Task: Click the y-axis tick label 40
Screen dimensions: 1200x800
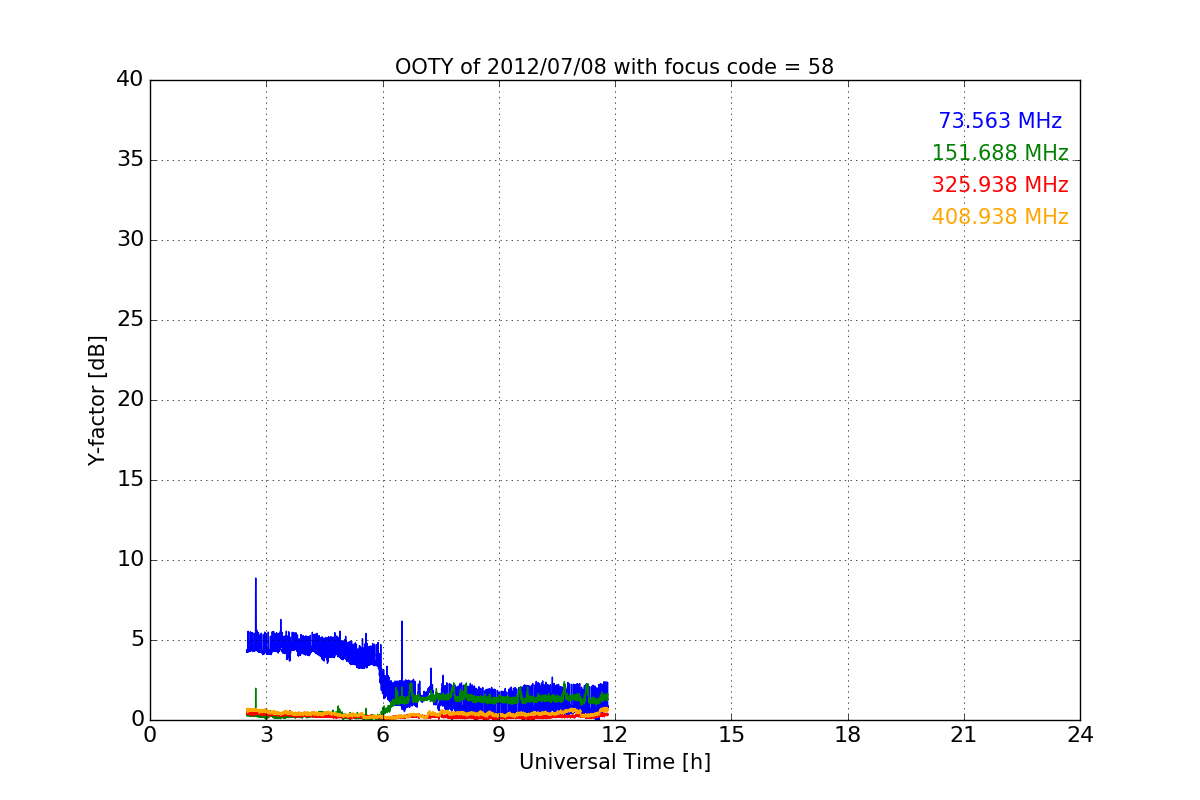Action: coord(130,80)
